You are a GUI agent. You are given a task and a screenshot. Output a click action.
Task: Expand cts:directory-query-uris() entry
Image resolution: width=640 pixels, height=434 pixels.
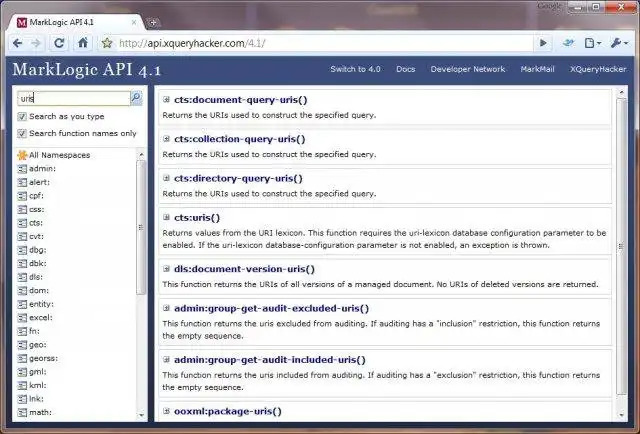click(x=166, y=178)
